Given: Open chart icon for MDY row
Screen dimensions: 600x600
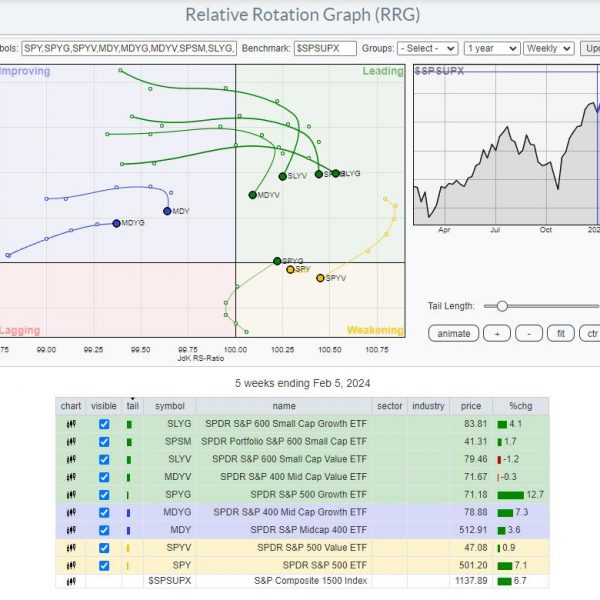Looking at the screenshot, I should tap(71, 530).
